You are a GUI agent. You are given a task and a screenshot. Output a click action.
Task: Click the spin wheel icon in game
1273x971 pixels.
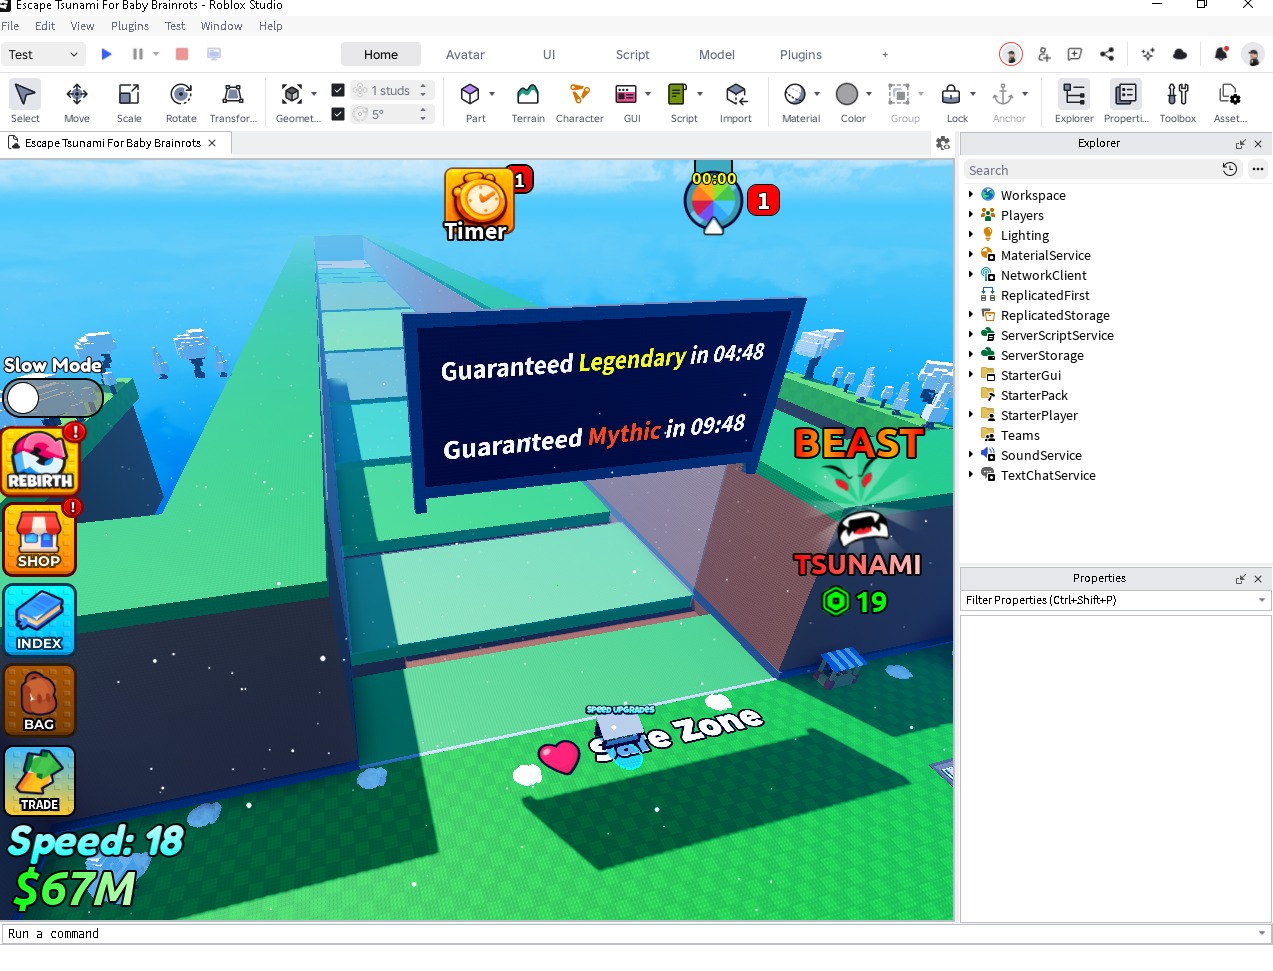tap(713, 200)
